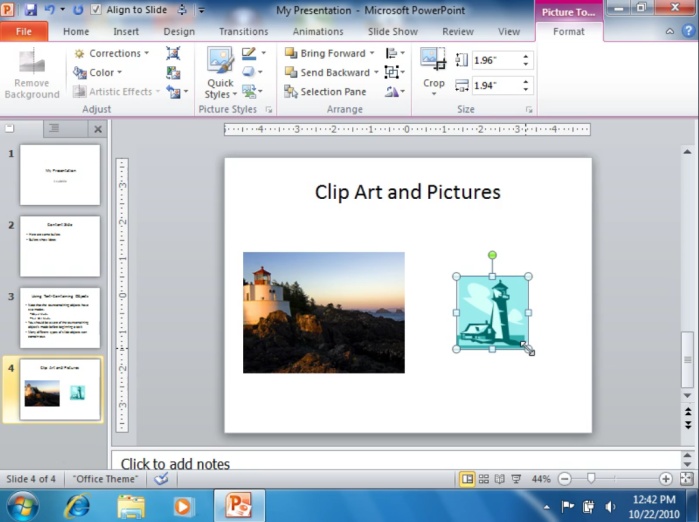Click the zoom slider handle
The height and width of the screenshot is (522, 699).
coord(591,479)
